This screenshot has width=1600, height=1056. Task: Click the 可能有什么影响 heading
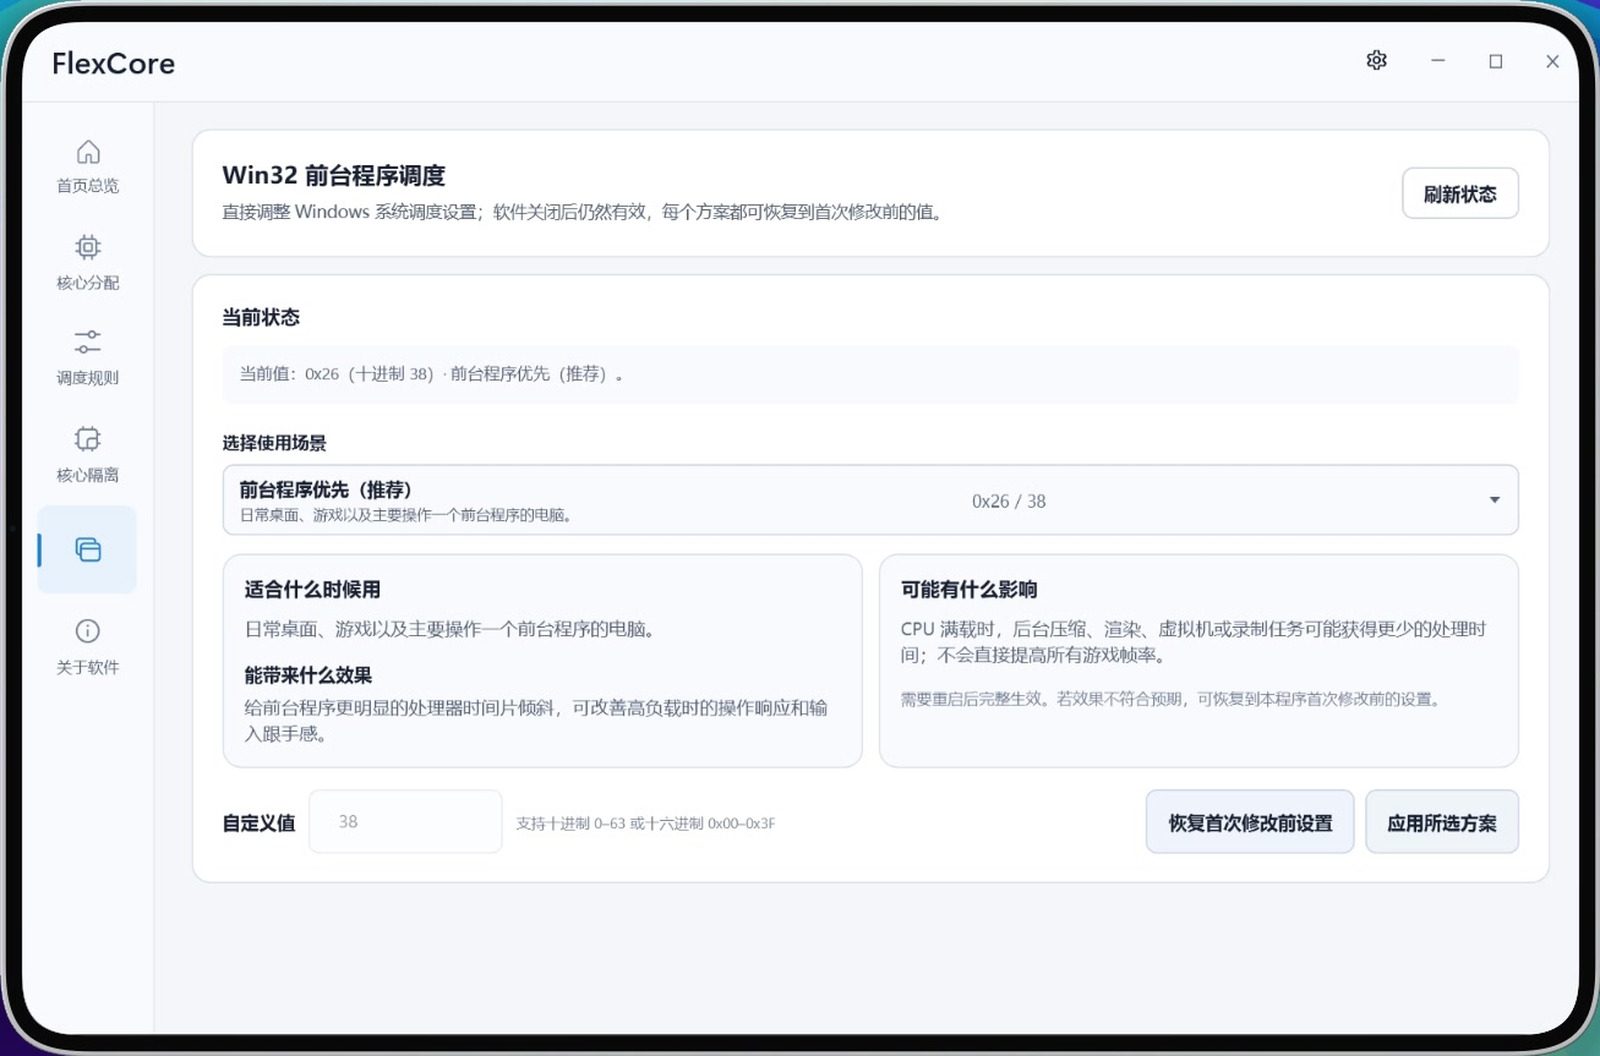[x=969, y=589]
